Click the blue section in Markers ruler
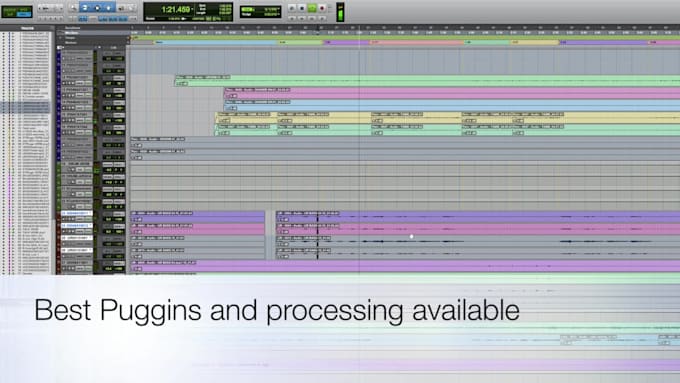Screen dimensions: 680x383 216,43
